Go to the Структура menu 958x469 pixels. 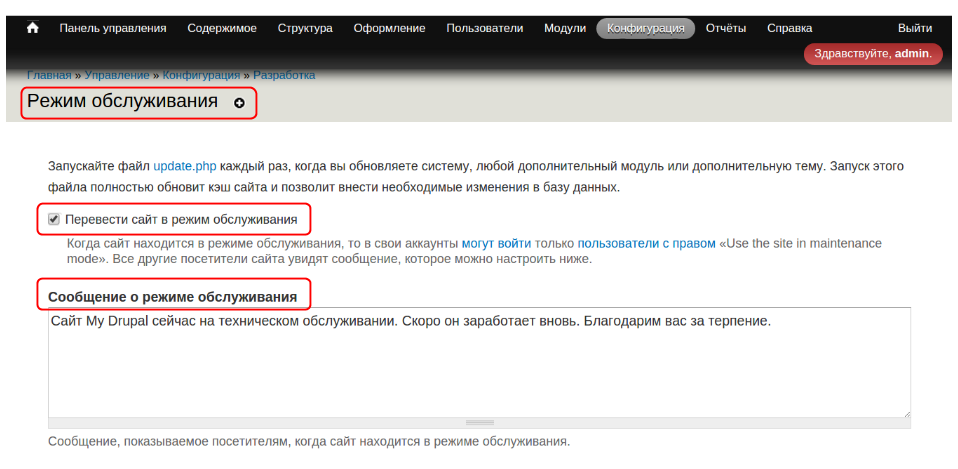(x=305, y=28)
